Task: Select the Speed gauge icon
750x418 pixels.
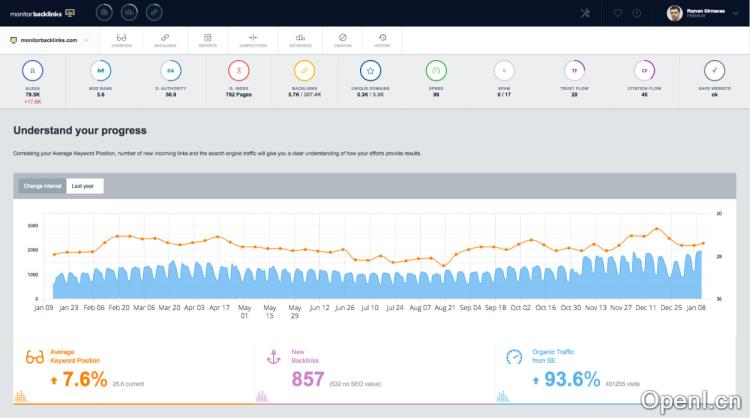Action: pos(435,71)
